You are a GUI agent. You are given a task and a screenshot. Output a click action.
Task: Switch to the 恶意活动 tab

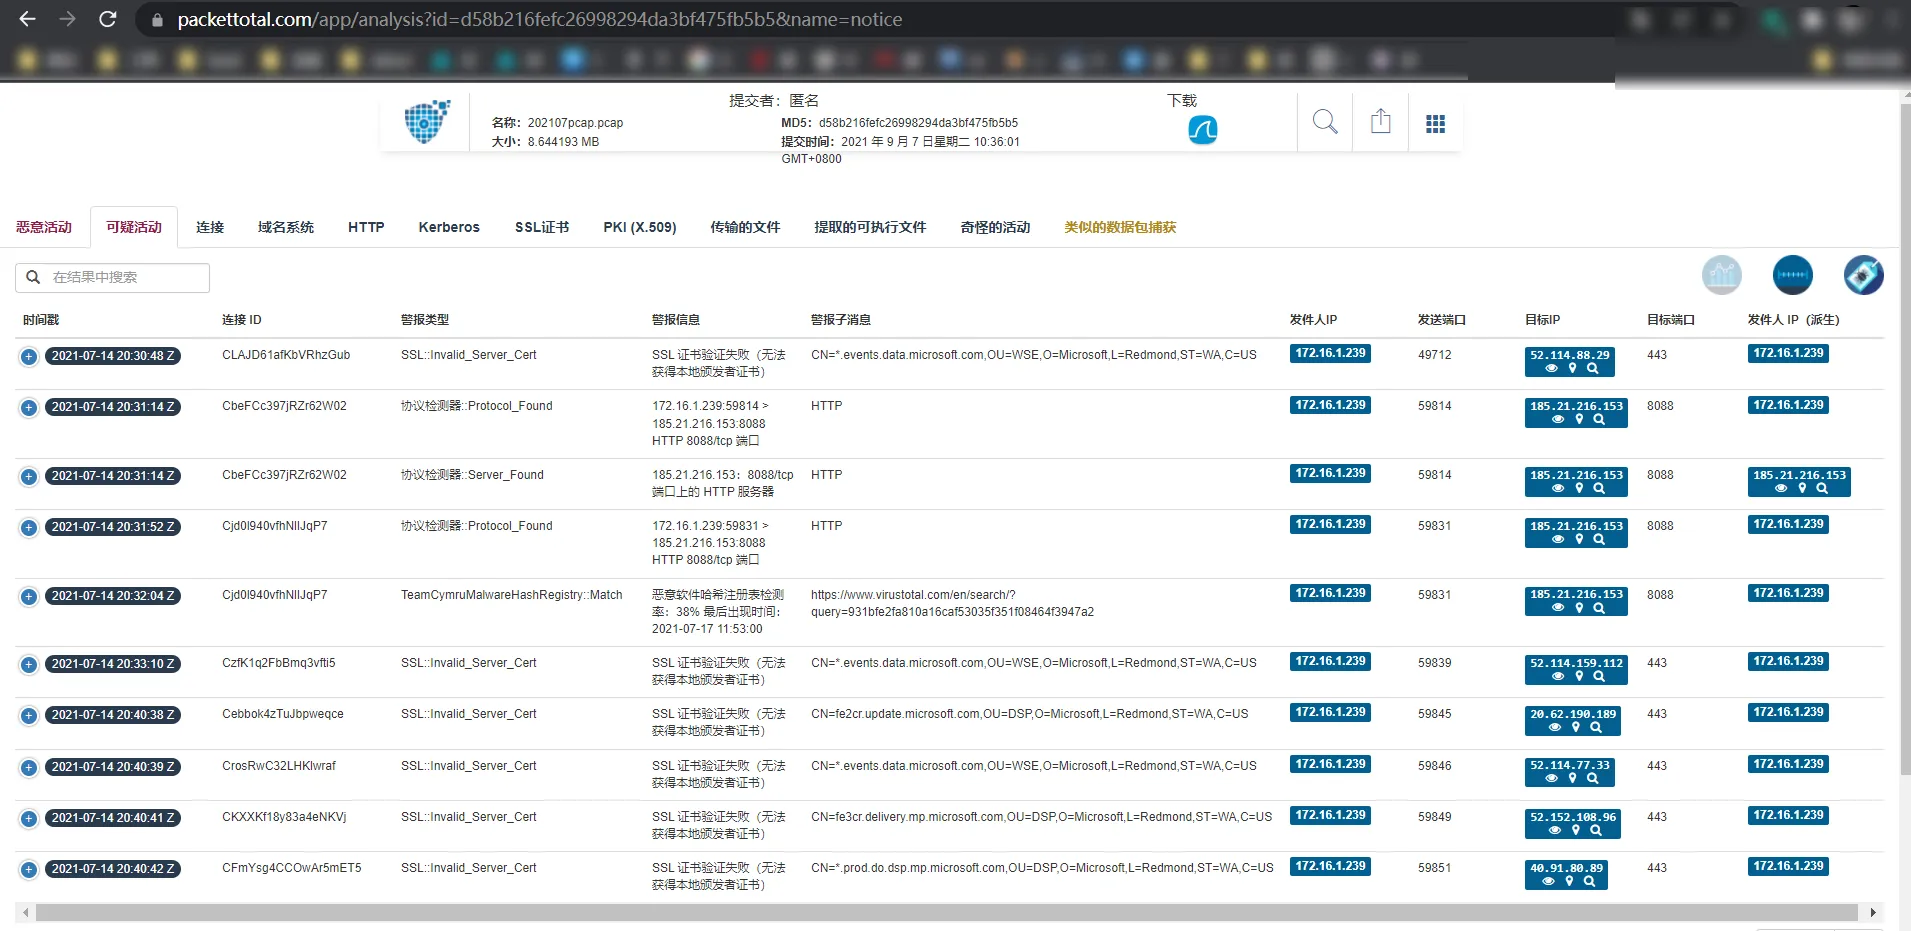click(x=44, y=227)
